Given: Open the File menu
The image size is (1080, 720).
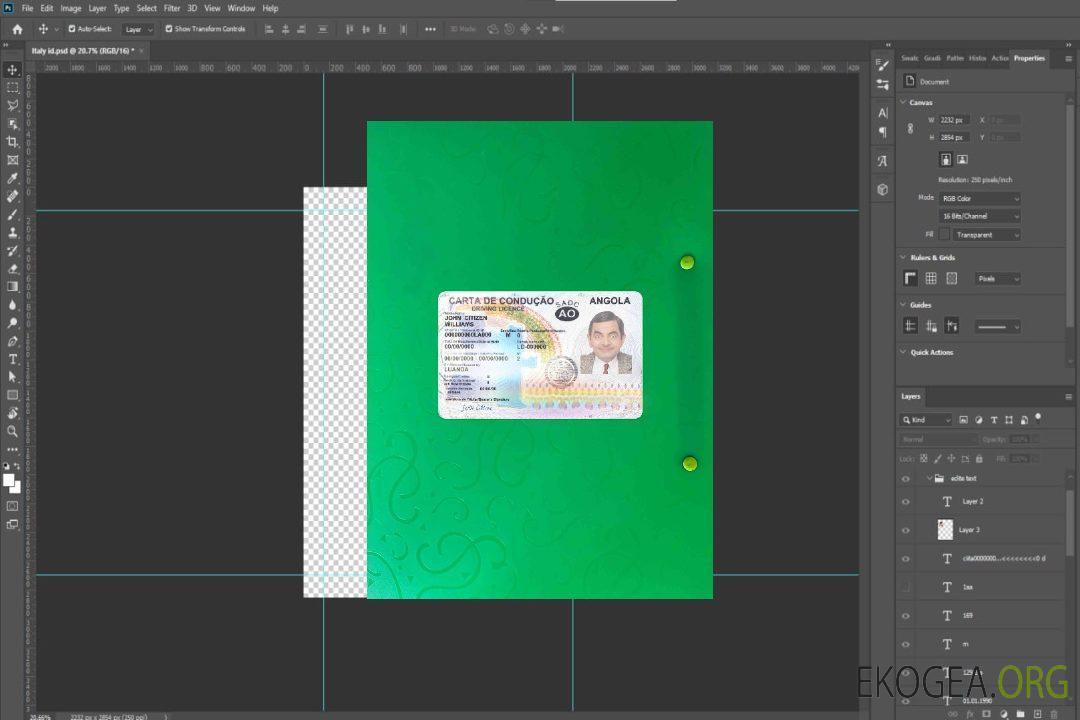Looking at the screenshot, I should click(28, 8).
